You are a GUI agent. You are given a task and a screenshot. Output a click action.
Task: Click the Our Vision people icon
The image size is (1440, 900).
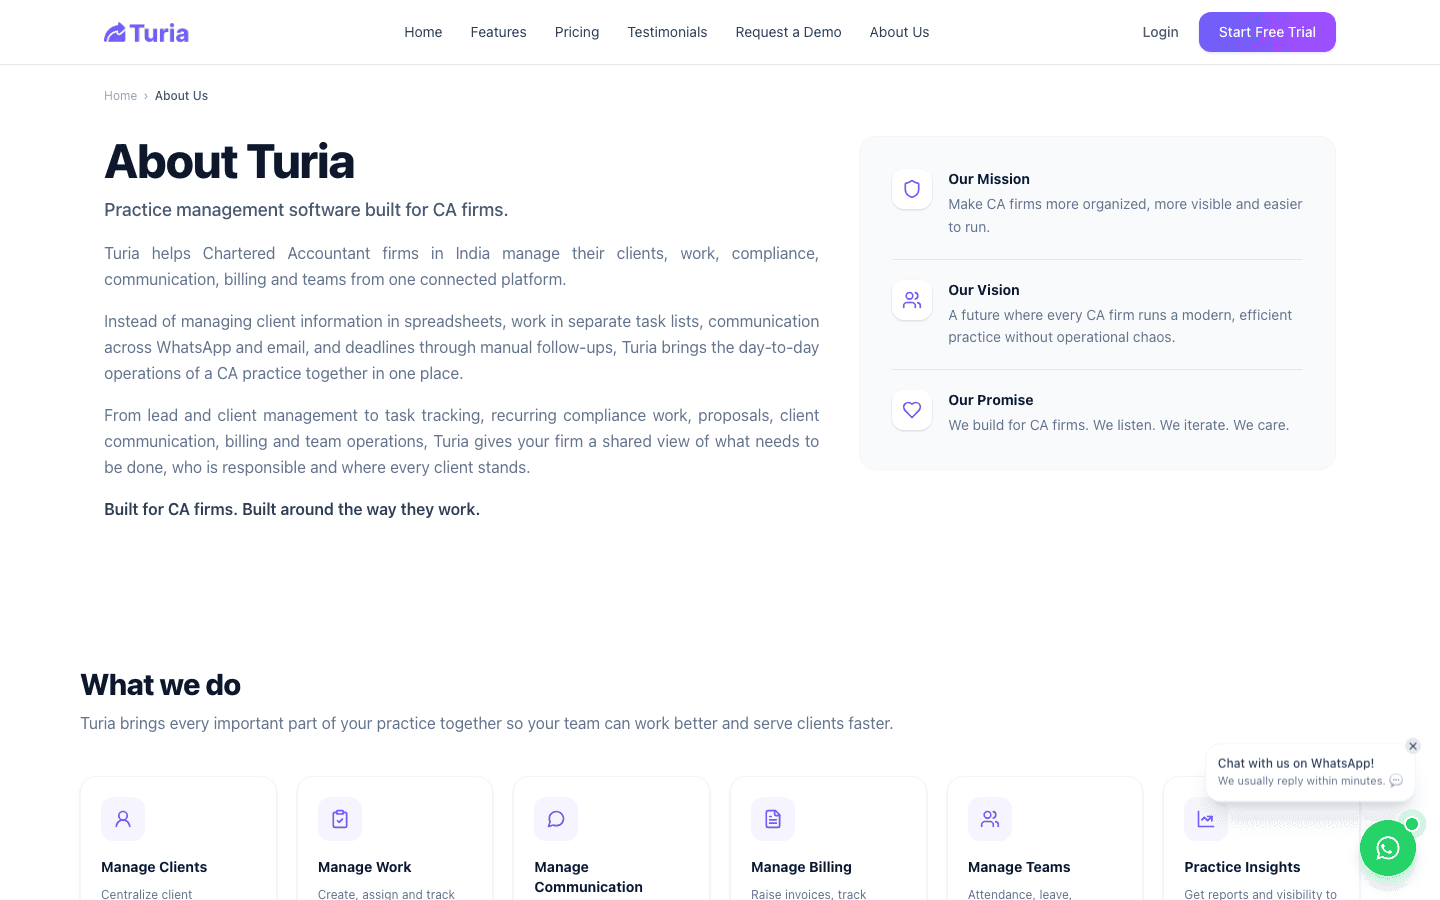912,300
